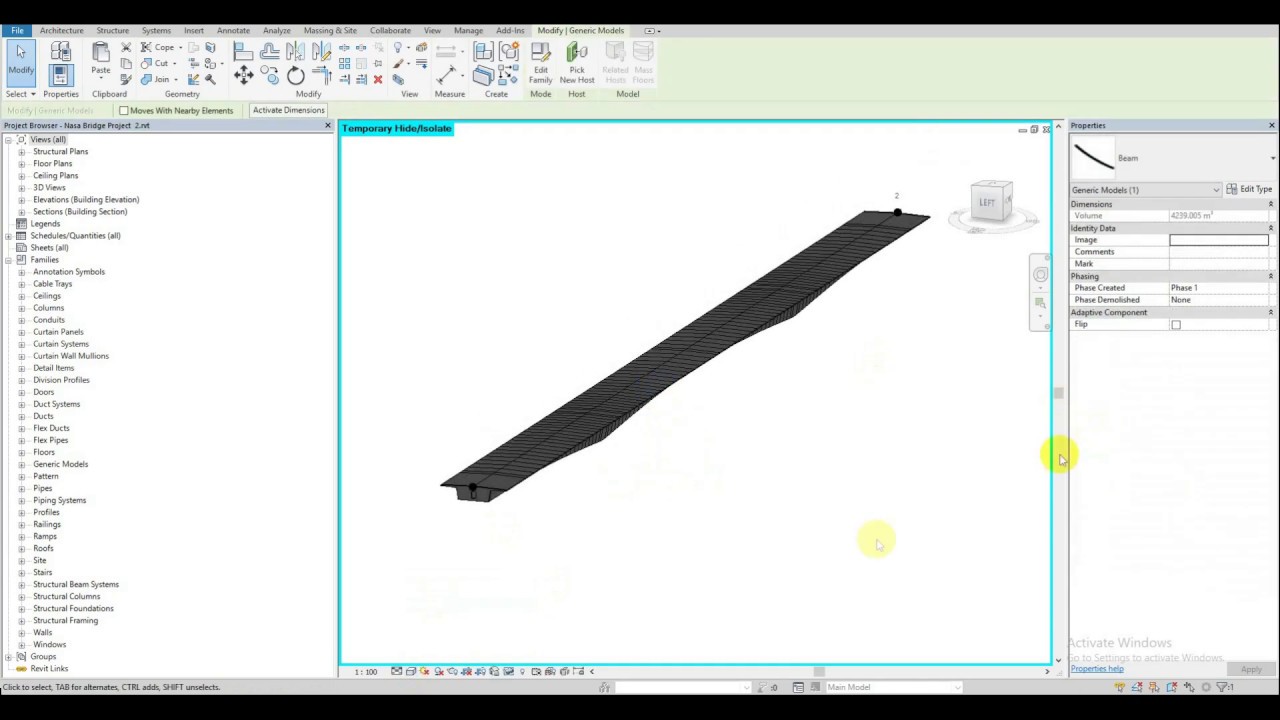Image resolution: width=1280 pixels, height=720 pixels.
Task: Switch to the Manage ribbon tab
Action: [x=468, y=30]
